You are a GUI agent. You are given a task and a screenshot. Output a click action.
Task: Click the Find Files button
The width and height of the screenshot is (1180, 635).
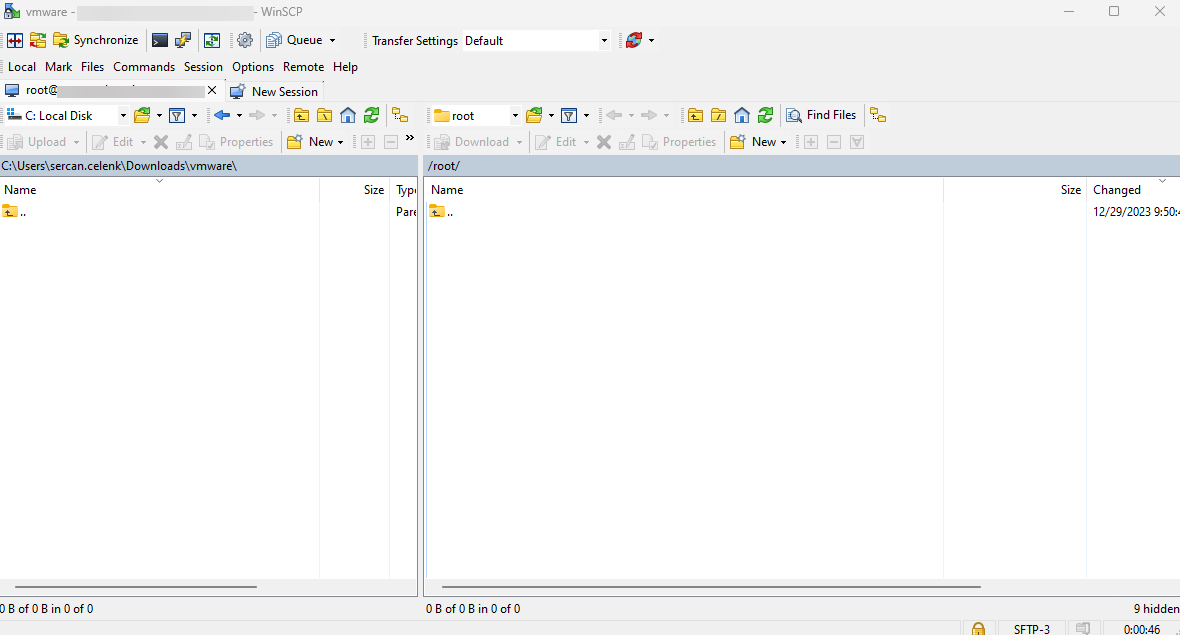[x=821, y=115]
